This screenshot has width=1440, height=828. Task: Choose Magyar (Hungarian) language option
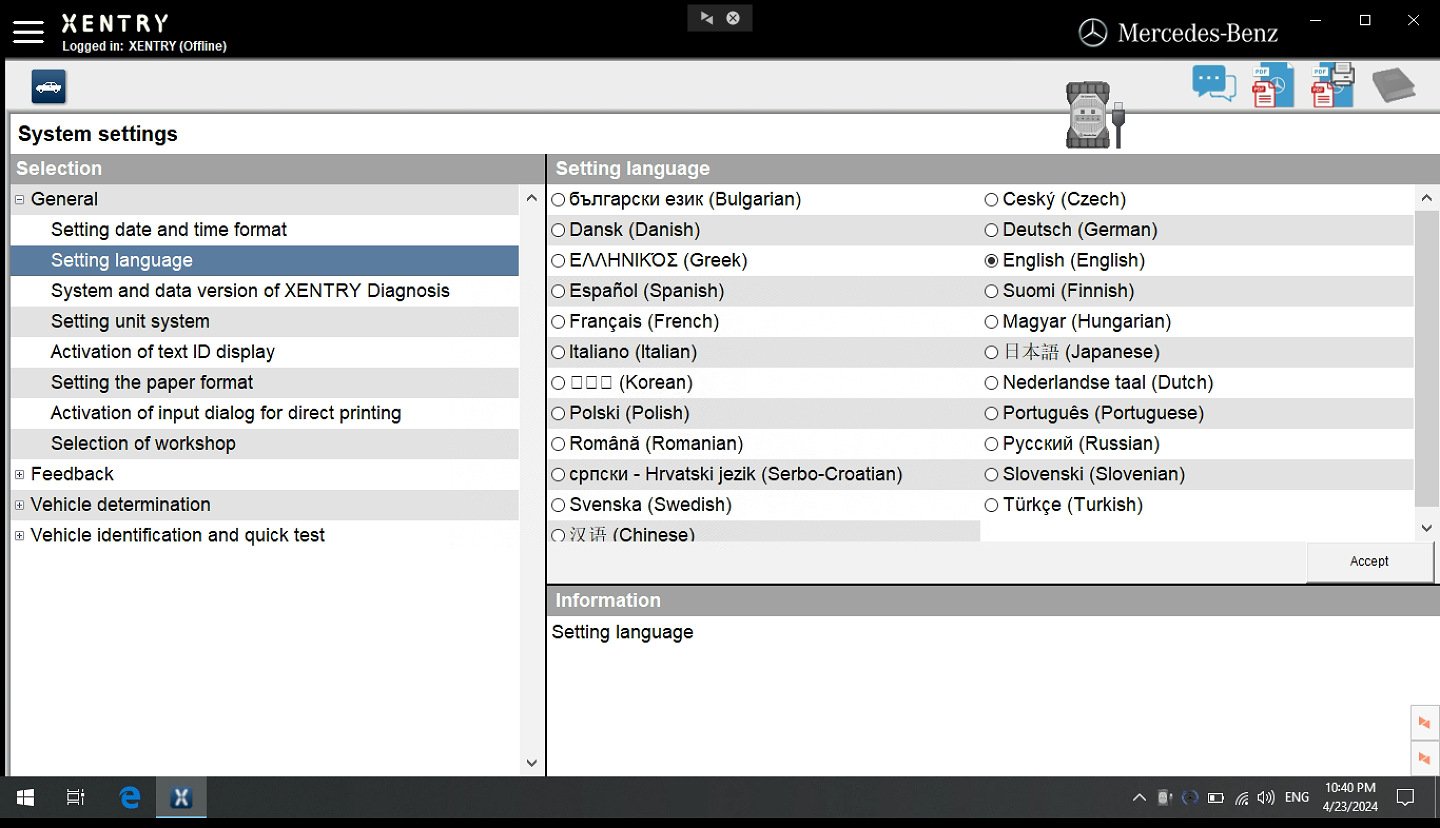click(1077, 322)
